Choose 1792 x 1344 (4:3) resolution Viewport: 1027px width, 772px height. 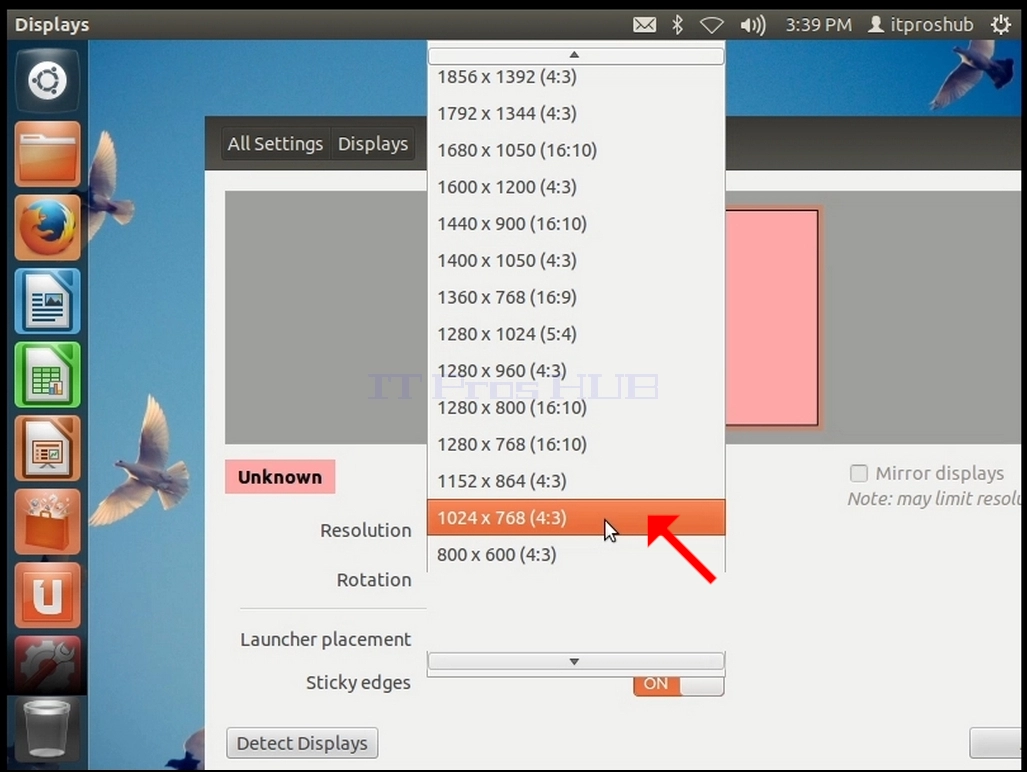tap(576, 113)
